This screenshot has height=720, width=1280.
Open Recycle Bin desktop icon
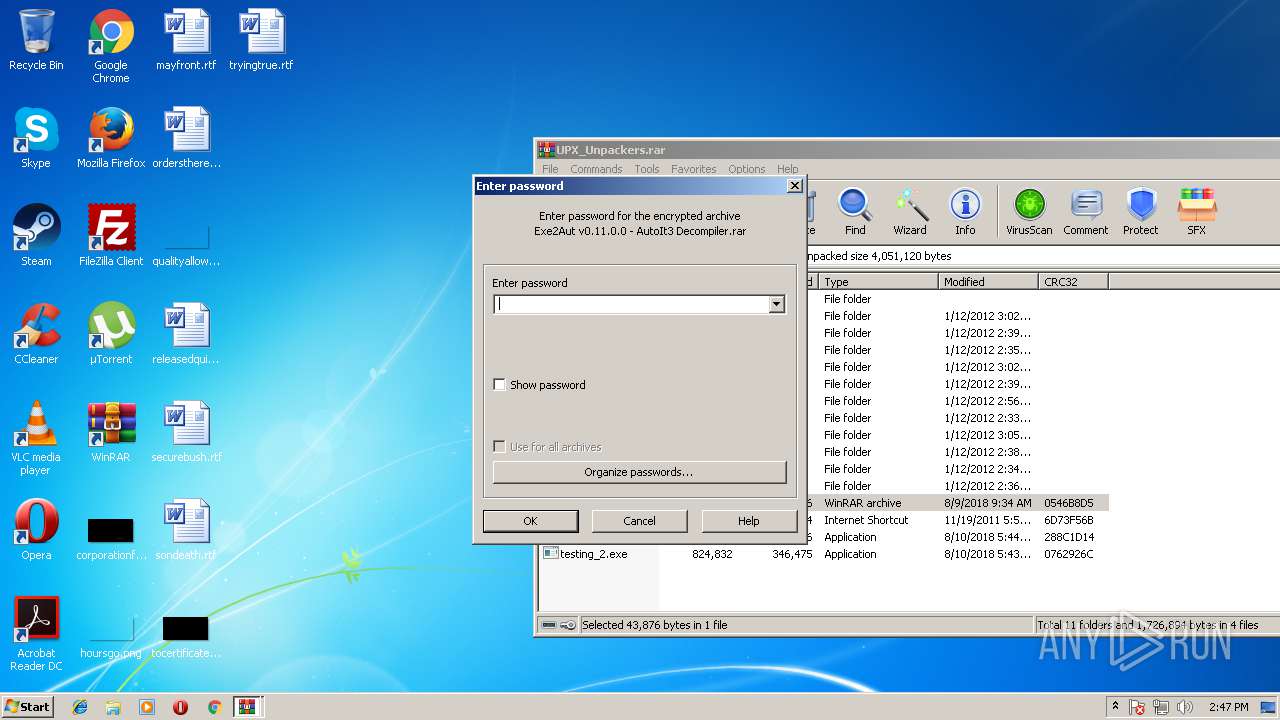36,40
